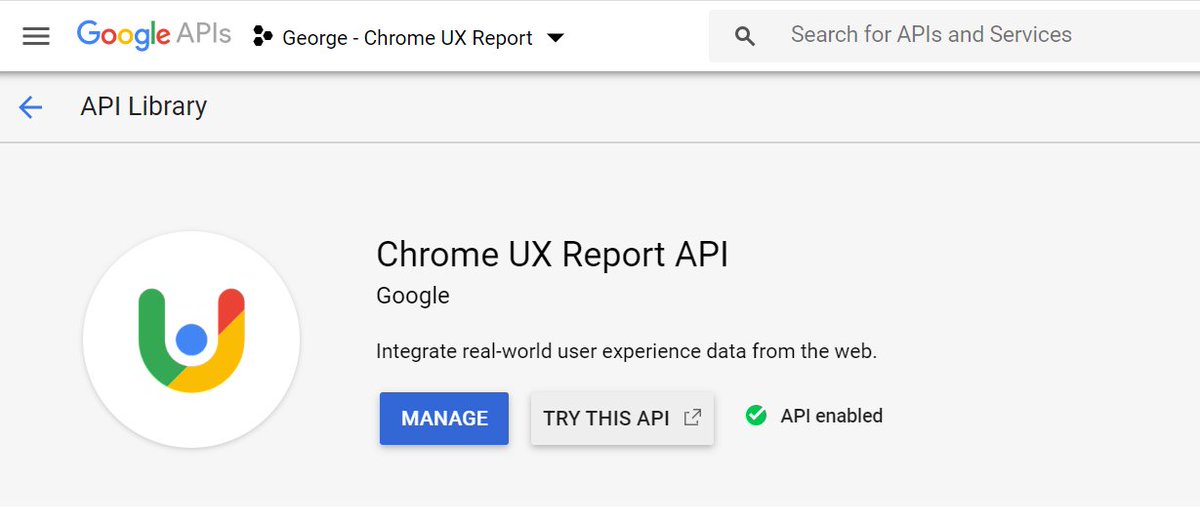This screenshot has width=1200, height=521.
Task: Focus the Search for APIs and Services field
Action: (x=954, y=36)
